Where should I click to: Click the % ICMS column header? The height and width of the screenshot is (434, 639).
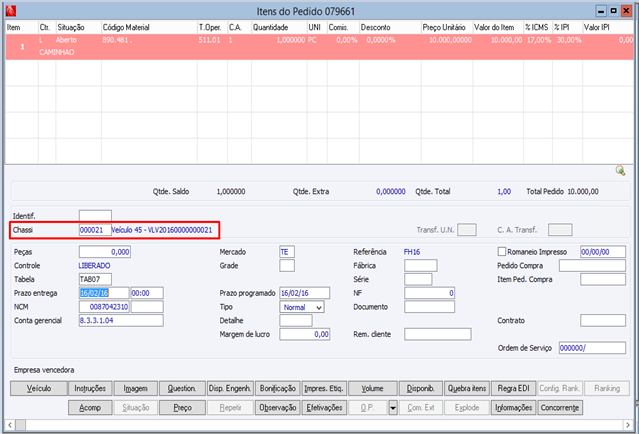click(x=538, y=27)
